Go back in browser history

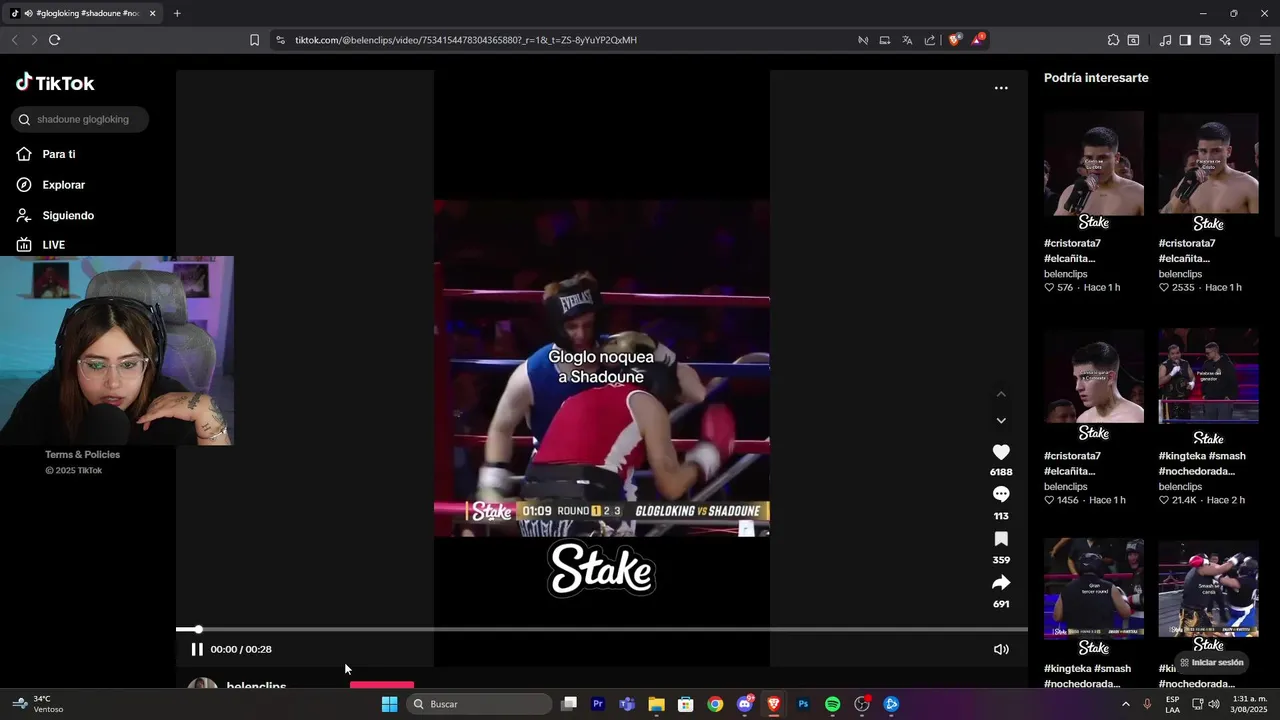pyautogui.click(x=14, y=40)
